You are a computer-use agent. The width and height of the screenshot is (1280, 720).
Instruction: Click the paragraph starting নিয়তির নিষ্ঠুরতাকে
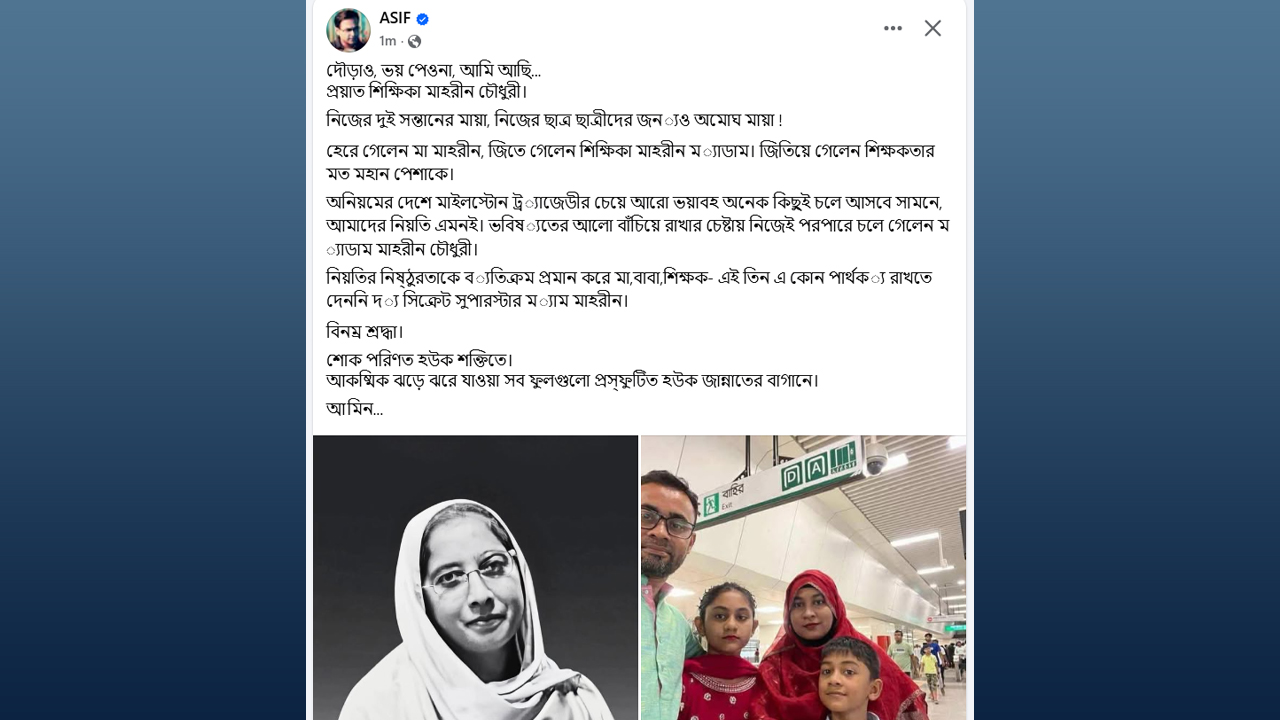tap(629, 288)
